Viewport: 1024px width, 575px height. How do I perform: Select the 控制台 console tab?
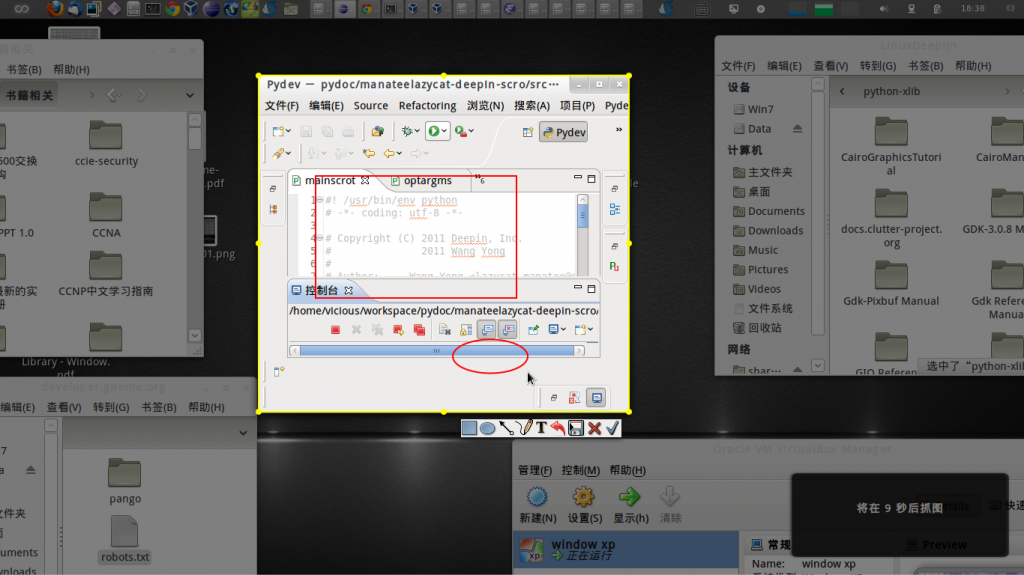click(x=321, y=290)
